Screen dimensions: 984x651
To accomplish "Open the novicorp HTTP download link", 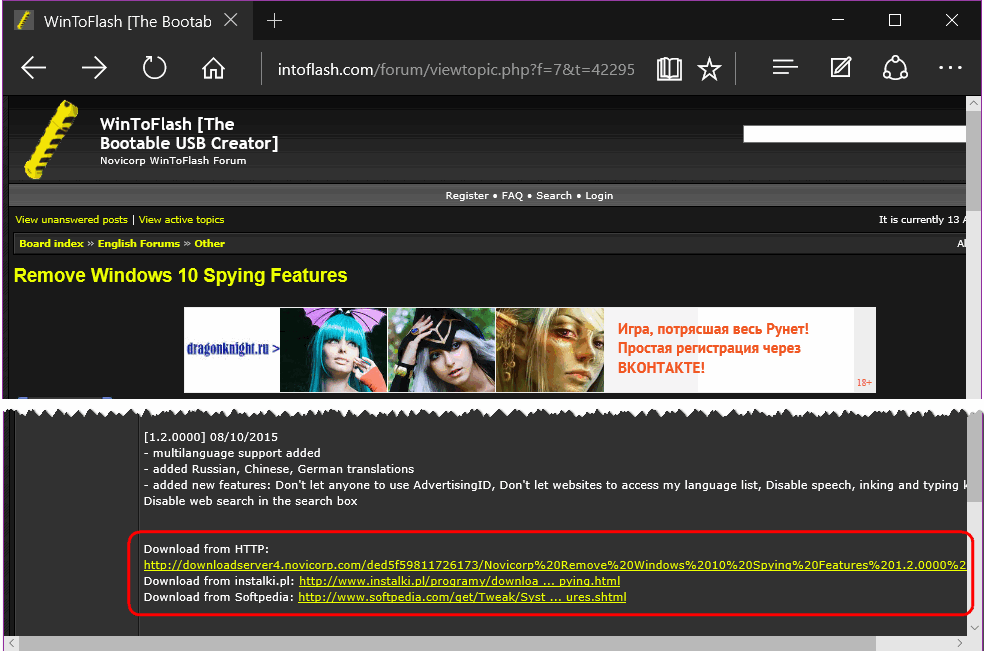I will (x=555, y=565).
